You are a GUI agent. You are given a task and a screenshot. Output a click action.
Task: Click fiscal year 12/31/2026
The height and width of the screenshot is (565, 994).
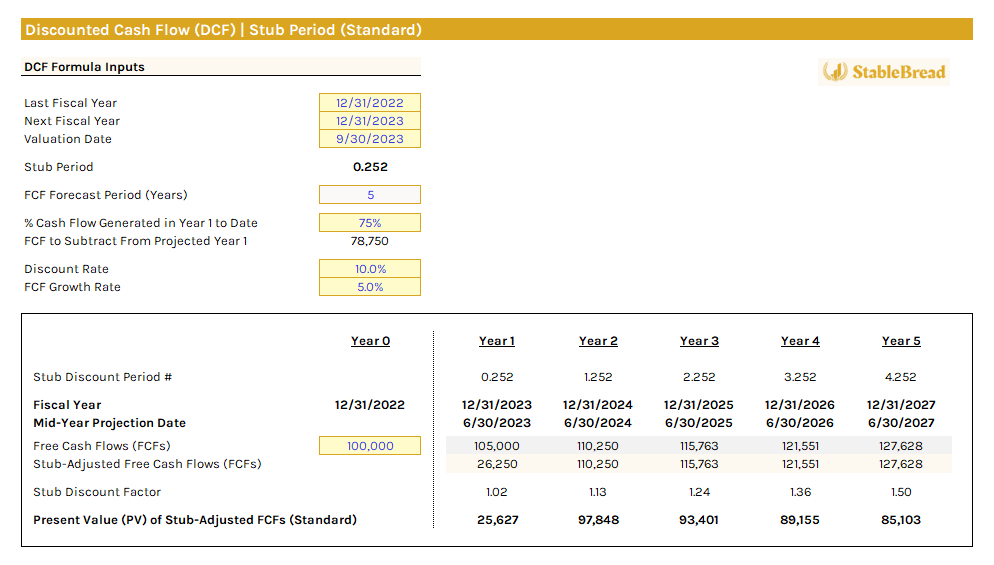[799, 405]
